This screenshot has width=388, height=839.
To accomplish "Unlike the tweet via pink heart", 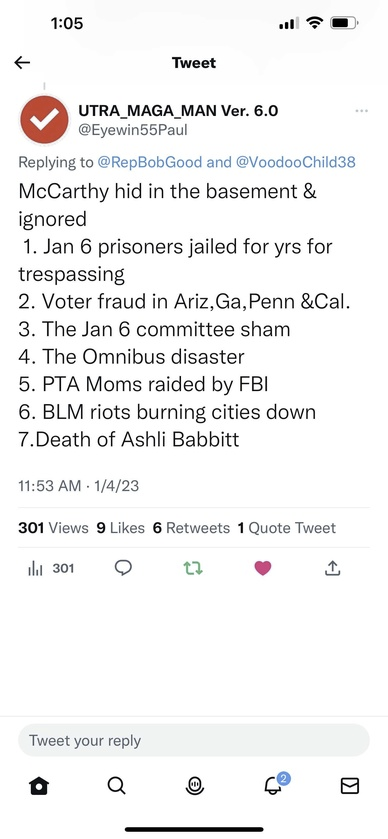I will point(263,568).
